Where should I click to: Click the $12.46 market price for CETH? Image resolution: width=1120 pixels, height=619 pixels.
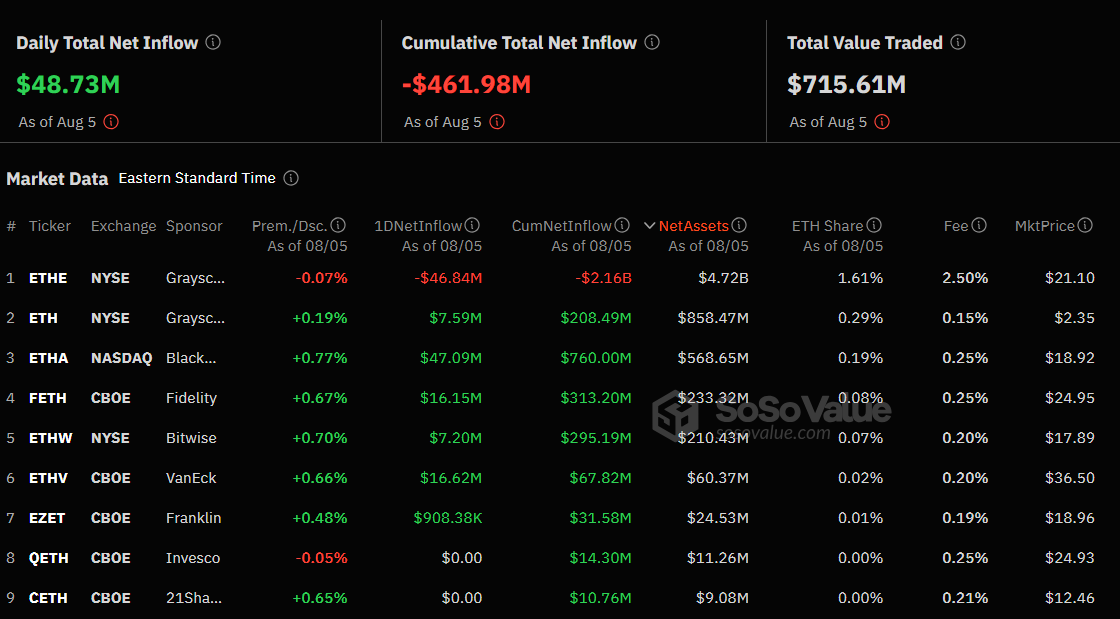point(1069,598)
